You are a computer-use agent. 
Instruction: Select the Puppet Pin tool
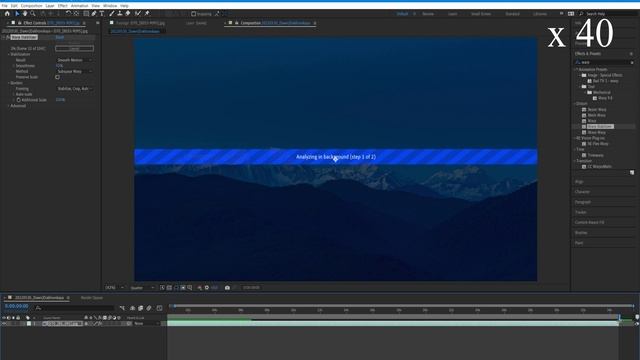147,13
